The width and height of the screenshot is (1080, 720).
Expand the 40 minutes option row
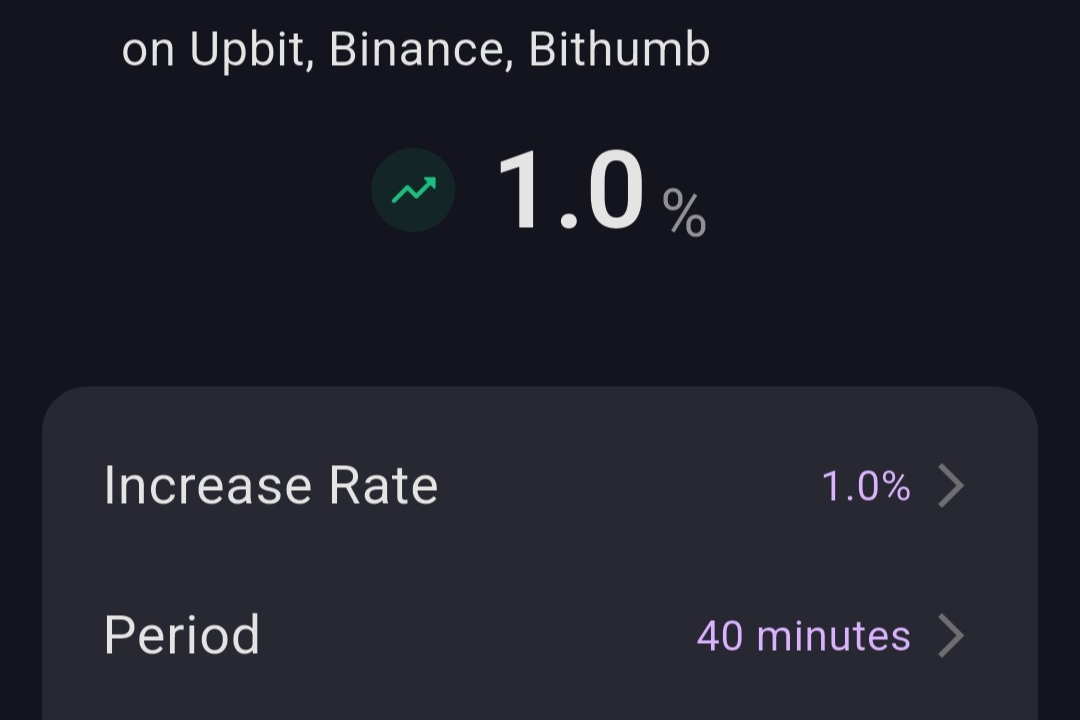click(540, 636)
